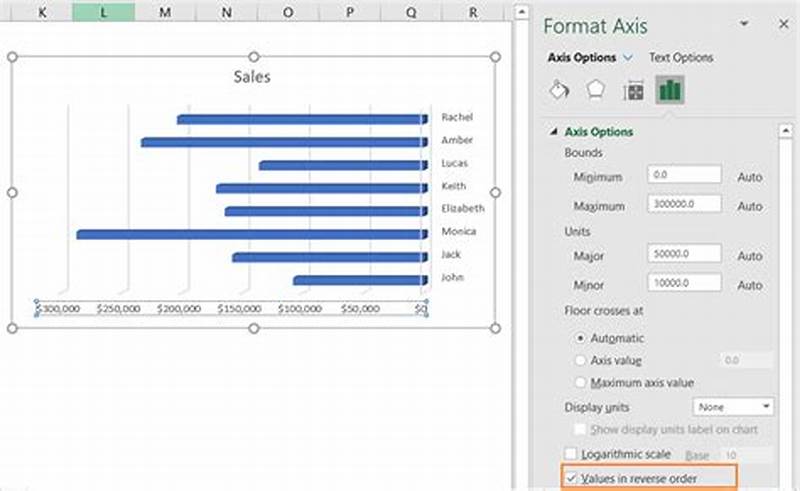
Task: Click the $250,000 axis label
Action: (118, 309)
